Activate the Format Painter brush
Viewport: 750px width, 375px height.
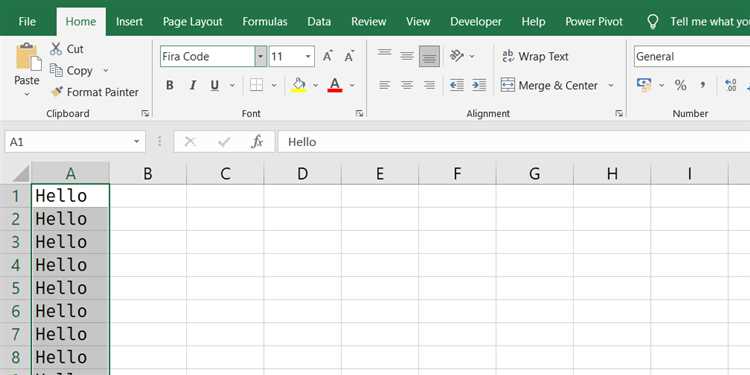[57, 92]
